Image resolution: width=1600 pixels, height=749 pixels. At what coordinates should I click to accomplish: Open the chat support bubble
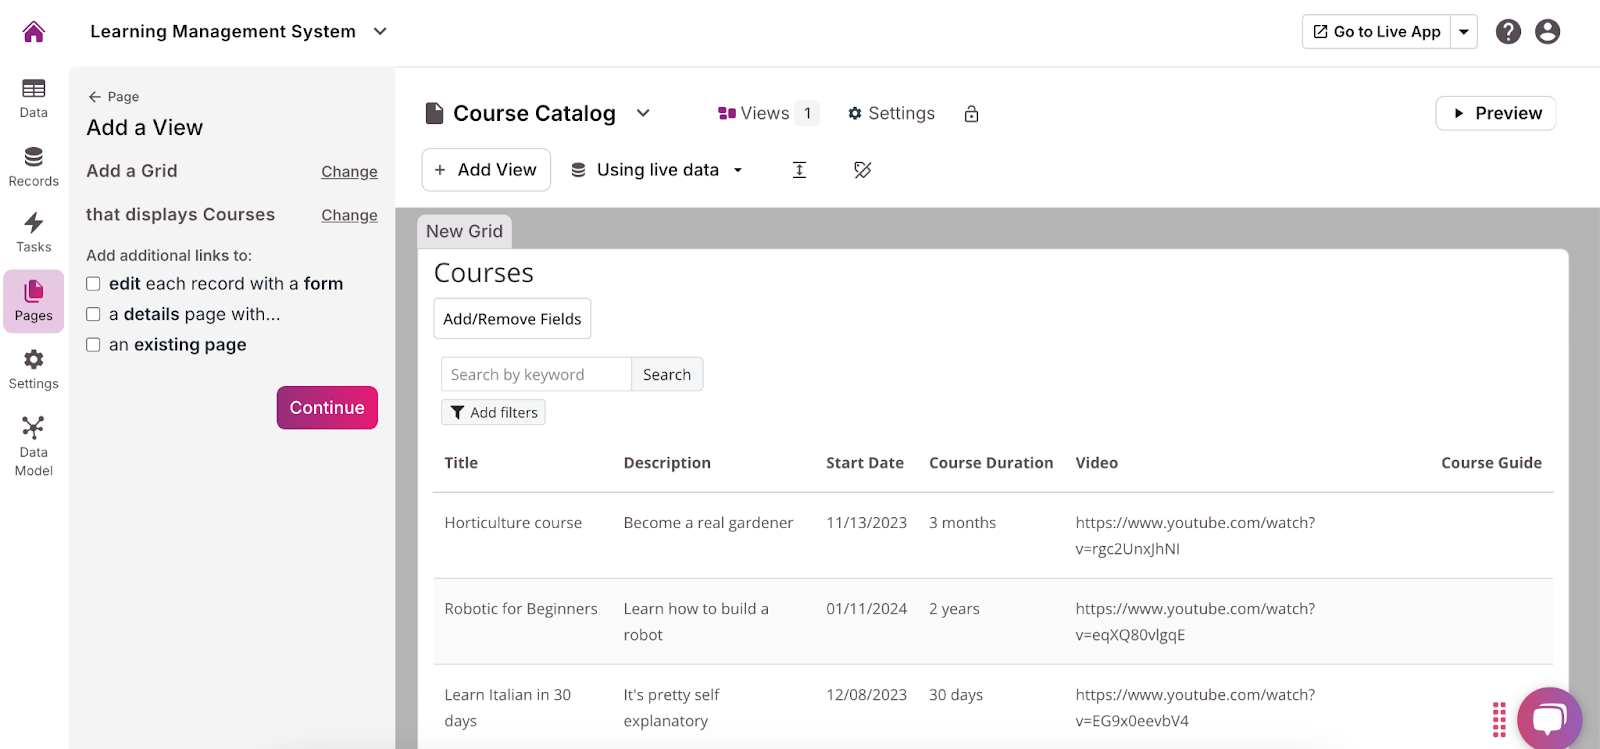[1549, 718]
